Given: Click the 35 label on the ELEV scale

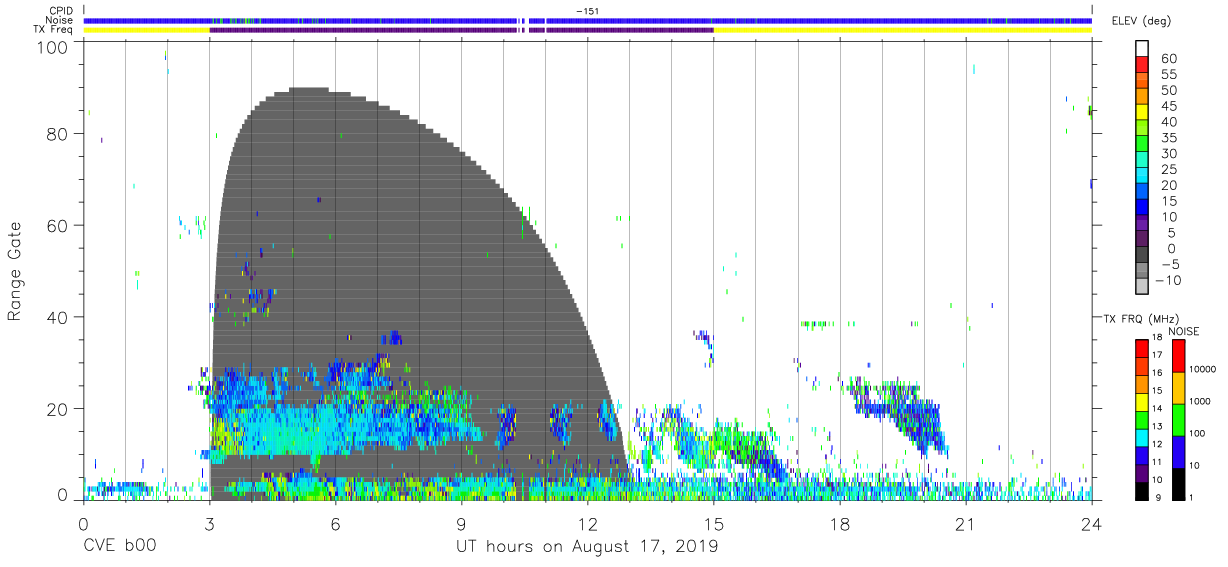Looking at the screenshot, I should 1167,138.
